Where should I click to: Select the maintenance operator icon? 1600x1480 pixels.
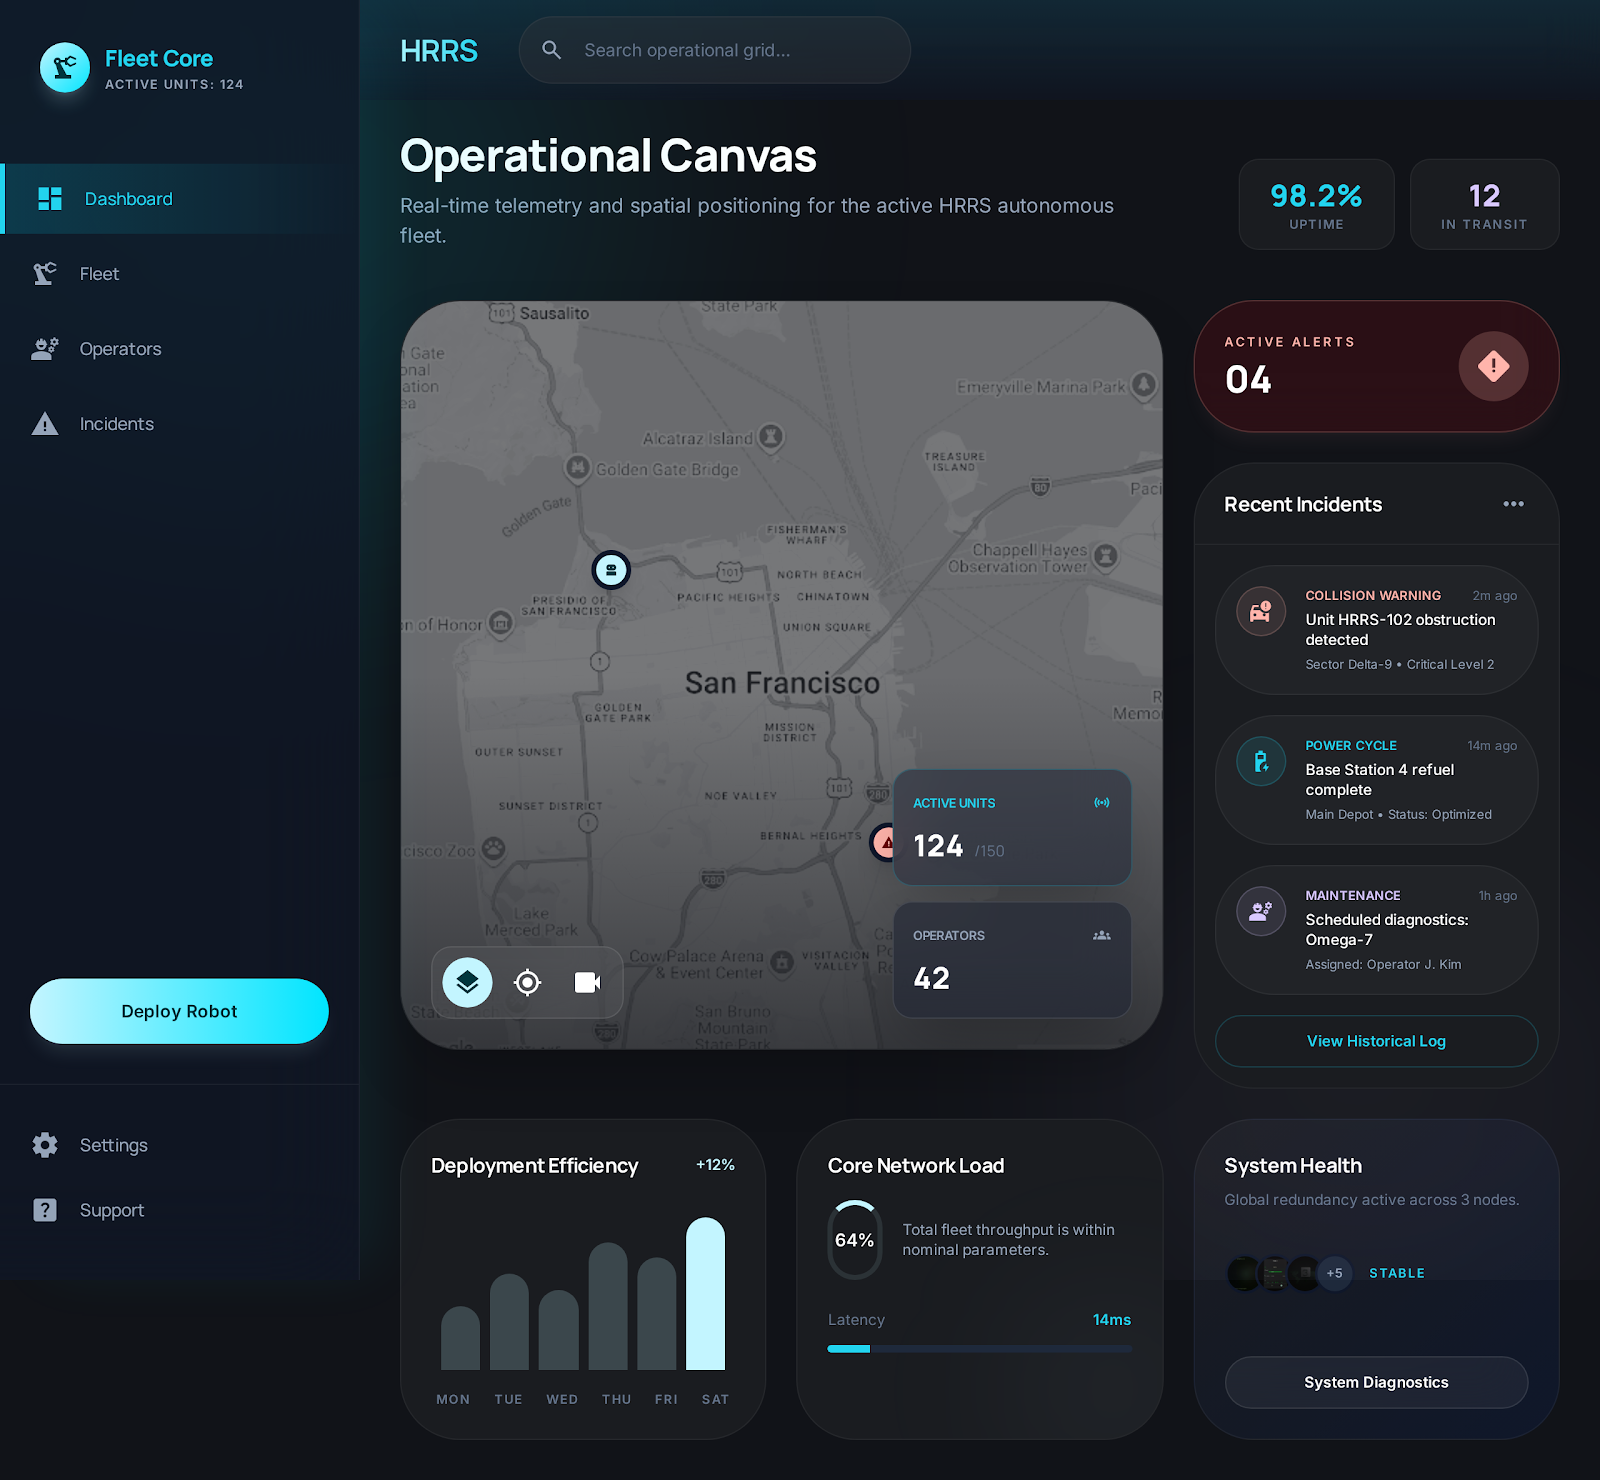(x=1260, y=911)
